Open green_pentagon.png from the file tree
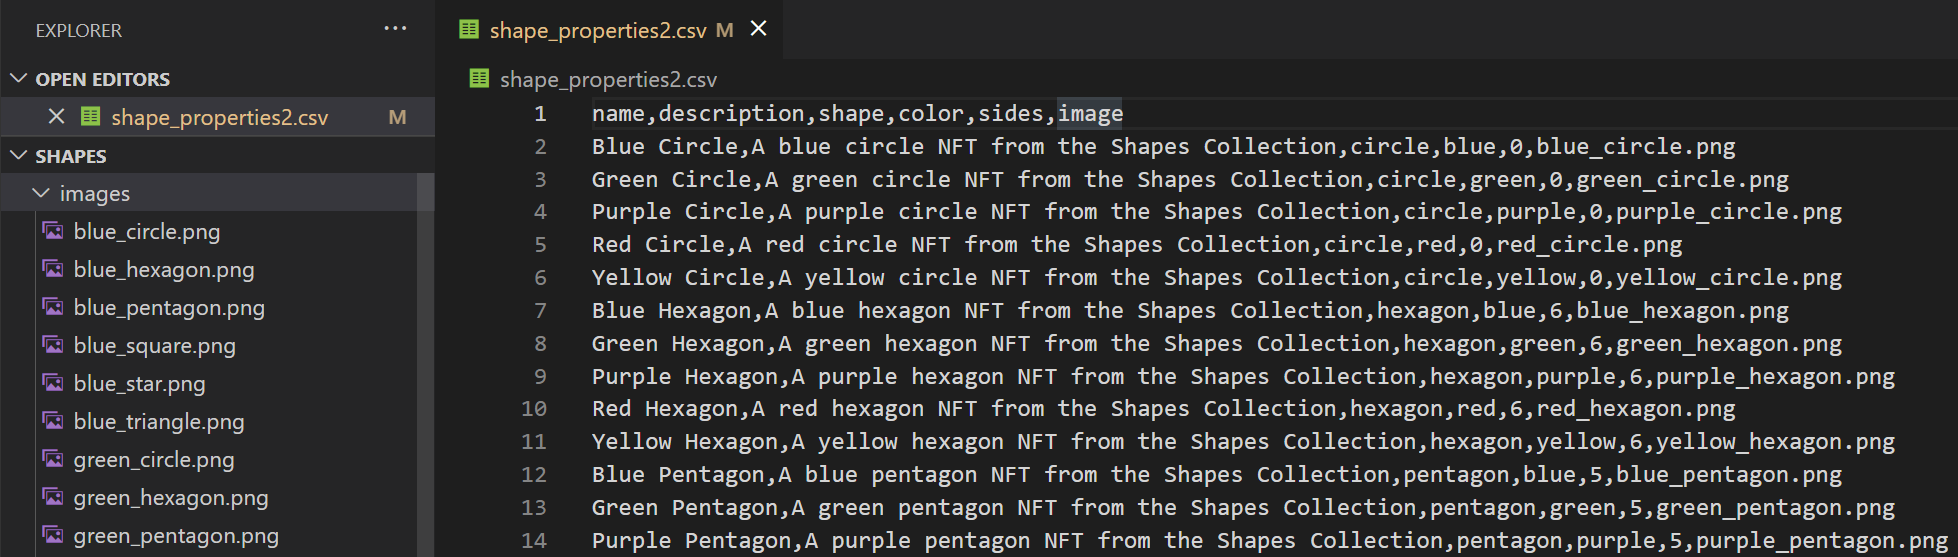The width and height of the screenshot is (1958, 557). (x=176, y=536)
